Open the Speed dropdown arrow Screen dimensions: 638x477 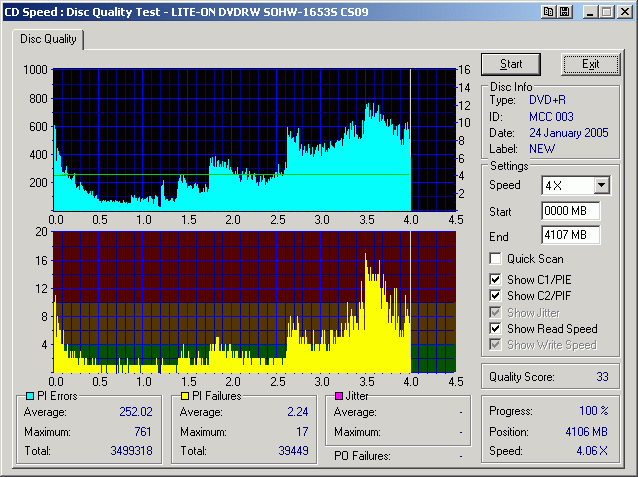click(601, 186)
